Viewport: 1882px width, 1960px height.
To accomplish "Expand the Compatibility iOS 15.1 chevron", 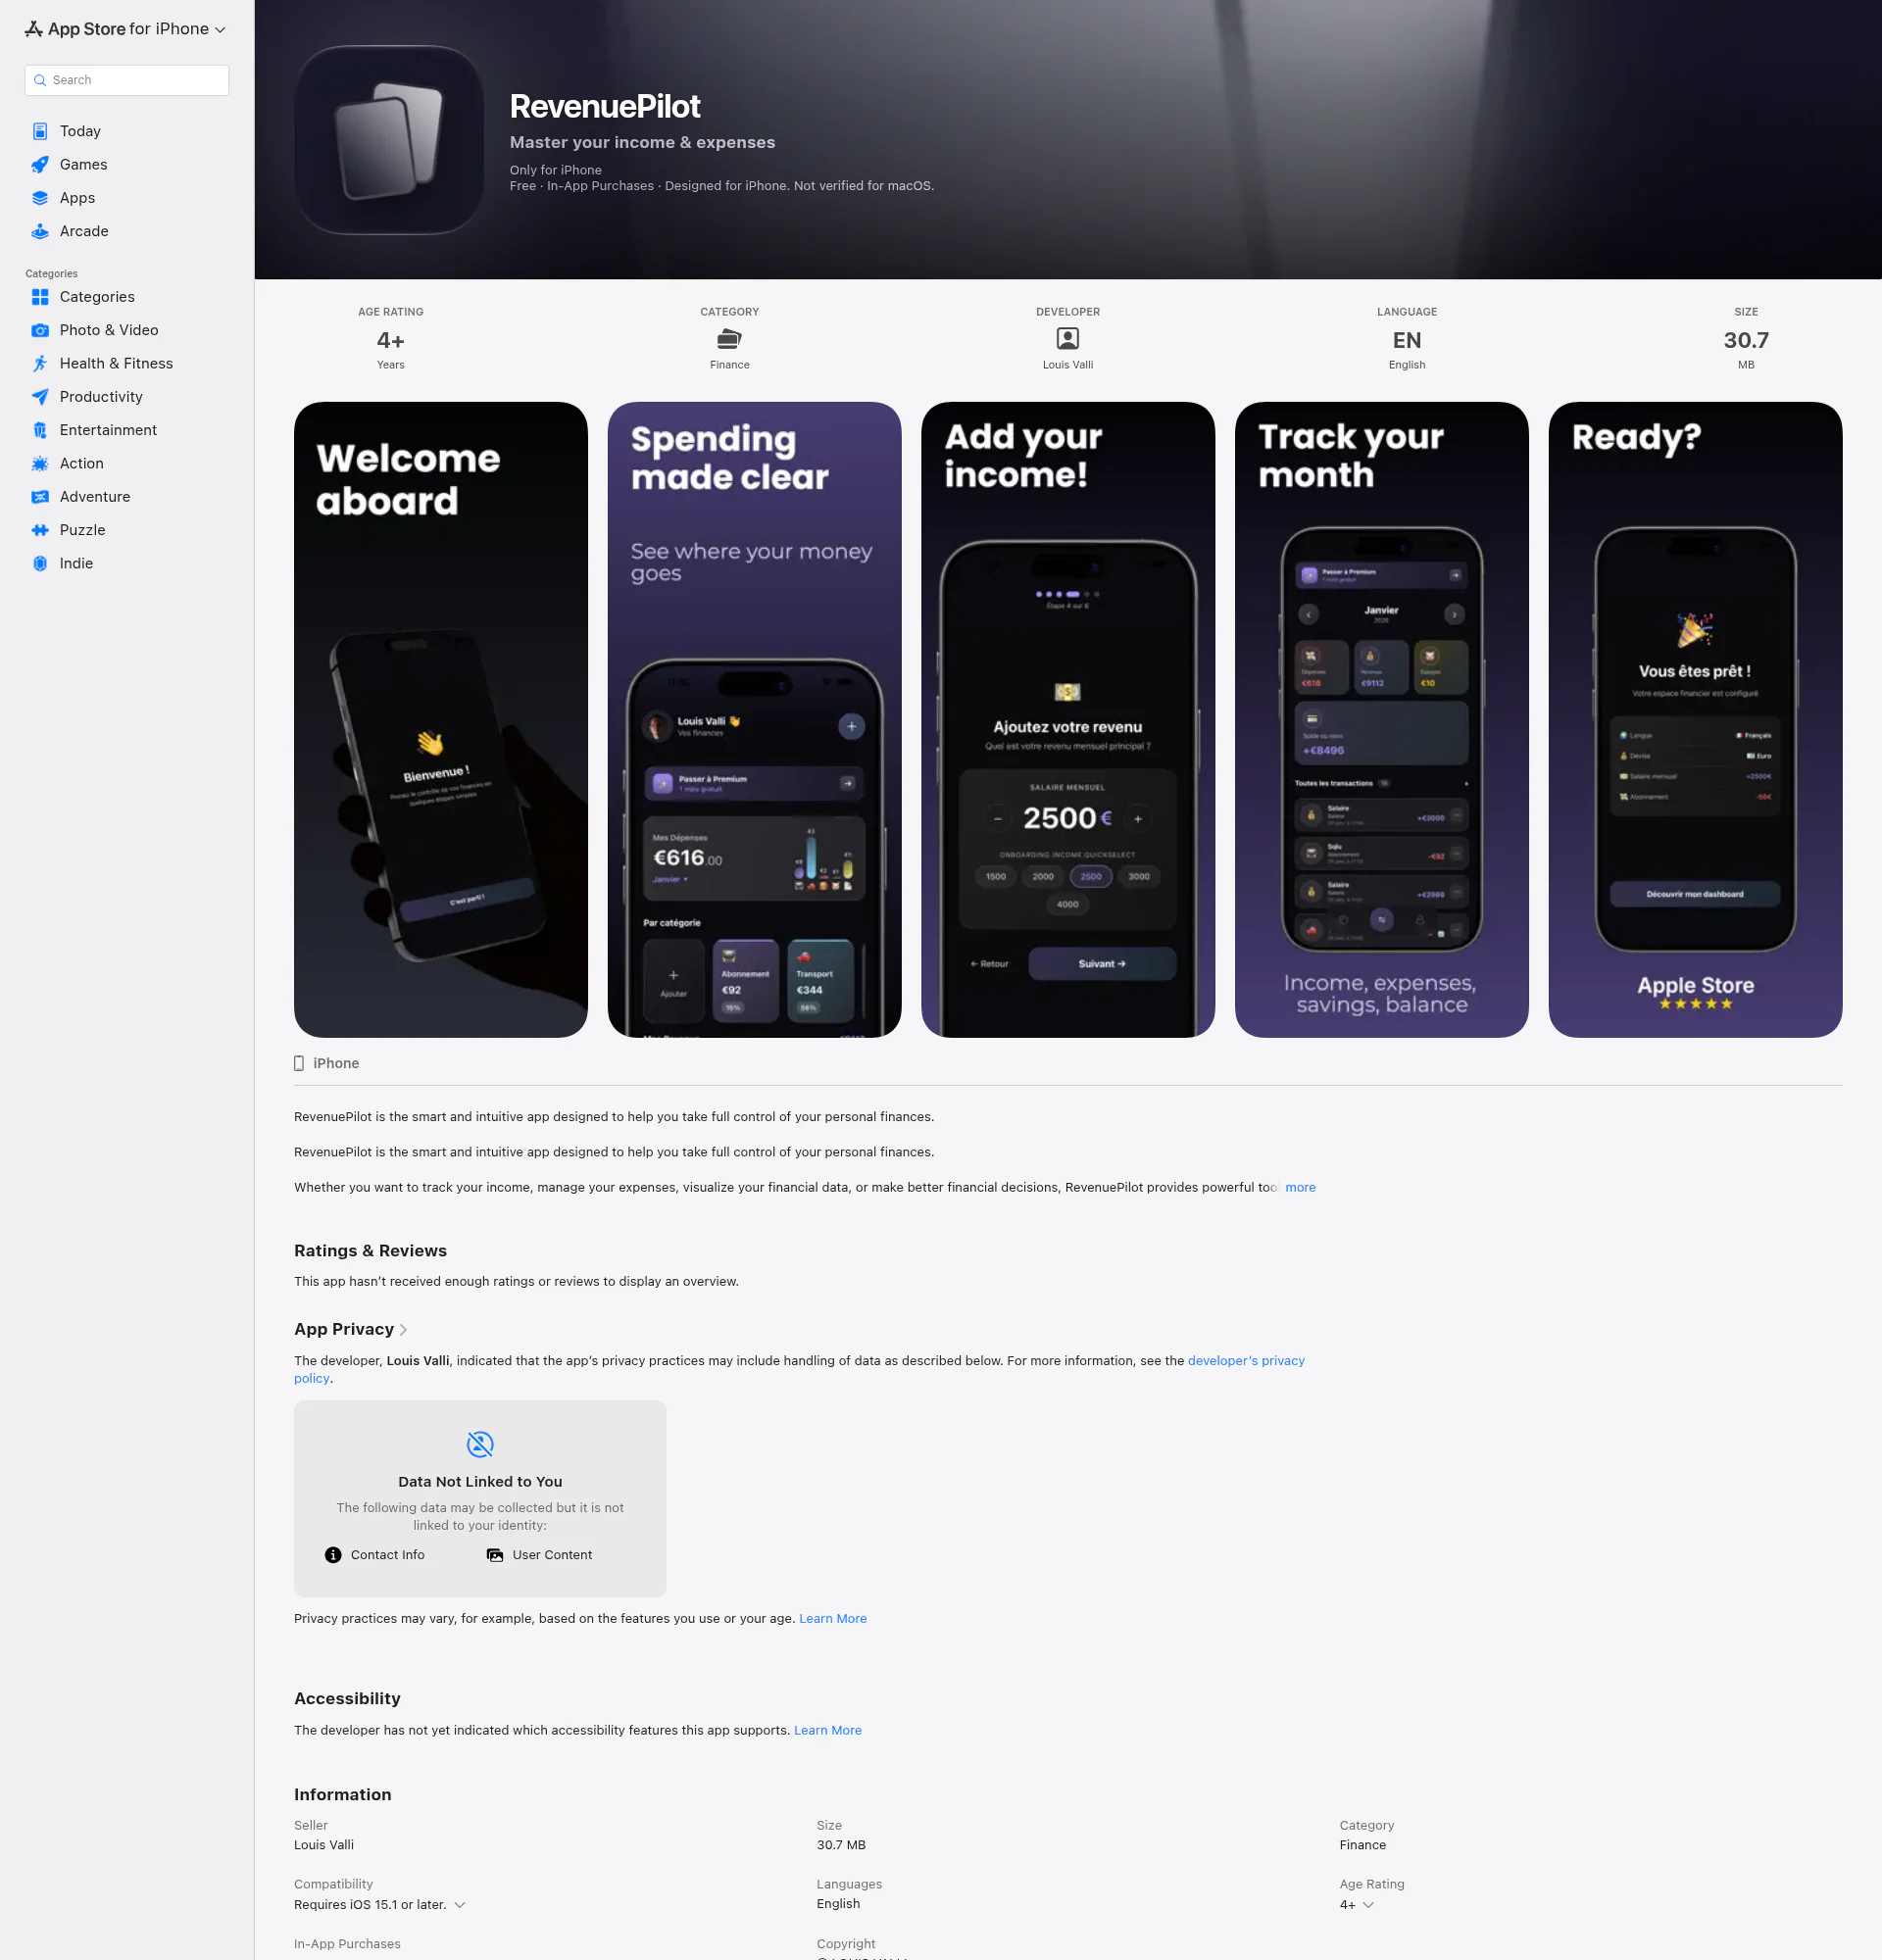I will click(x=460, y=1905).
